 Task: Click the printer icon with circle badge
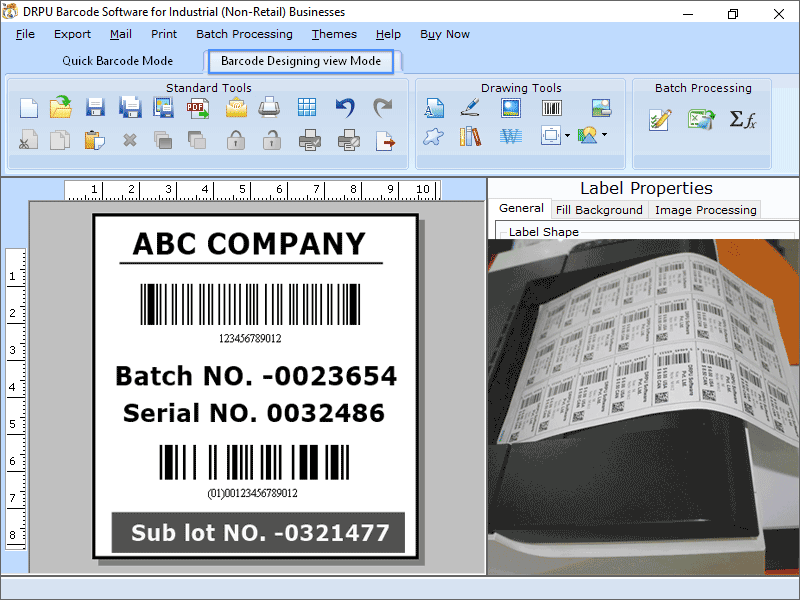pyautogui.click(x=349, y=140)
